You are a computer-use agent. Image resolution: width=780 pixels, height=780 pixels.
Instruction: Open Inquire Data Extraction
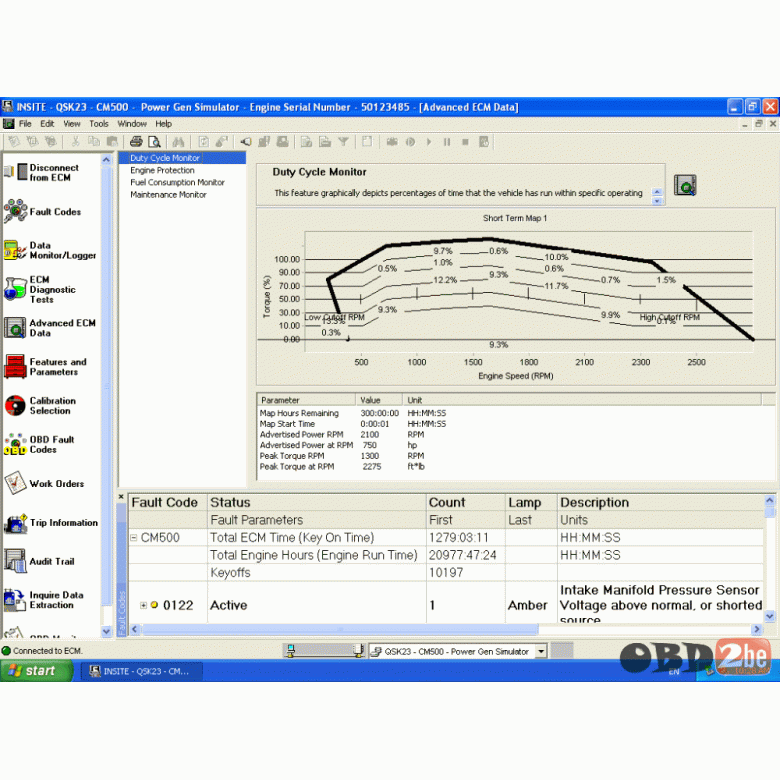(44, 600)
